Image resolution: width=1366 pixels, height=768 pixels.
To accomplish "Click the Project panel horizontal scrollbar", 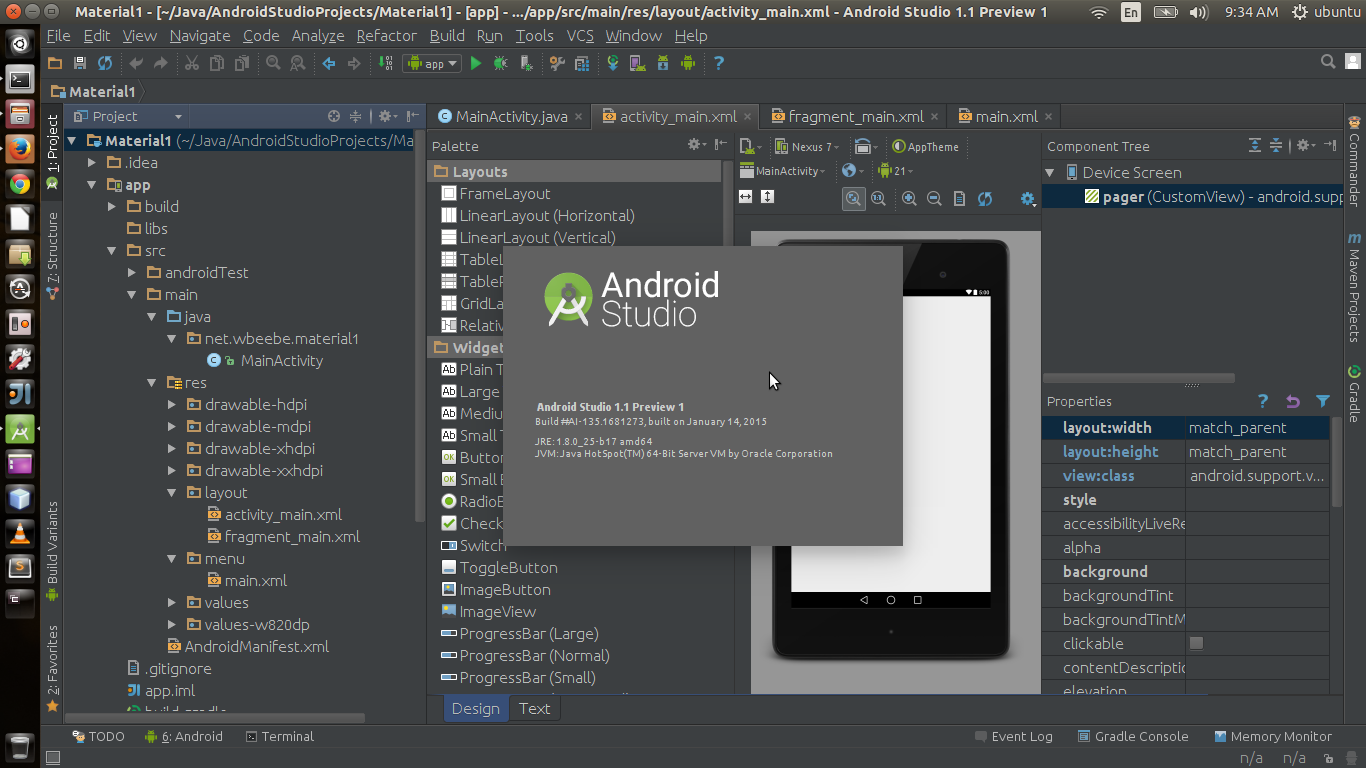I will coord(215,717).
